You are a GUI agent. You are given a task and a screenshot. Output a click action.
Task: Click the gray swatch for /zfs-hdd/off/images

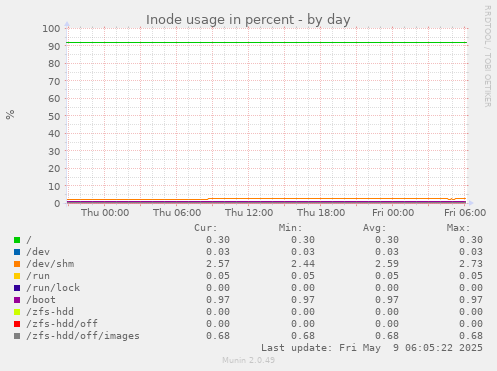tap(17, 336)
